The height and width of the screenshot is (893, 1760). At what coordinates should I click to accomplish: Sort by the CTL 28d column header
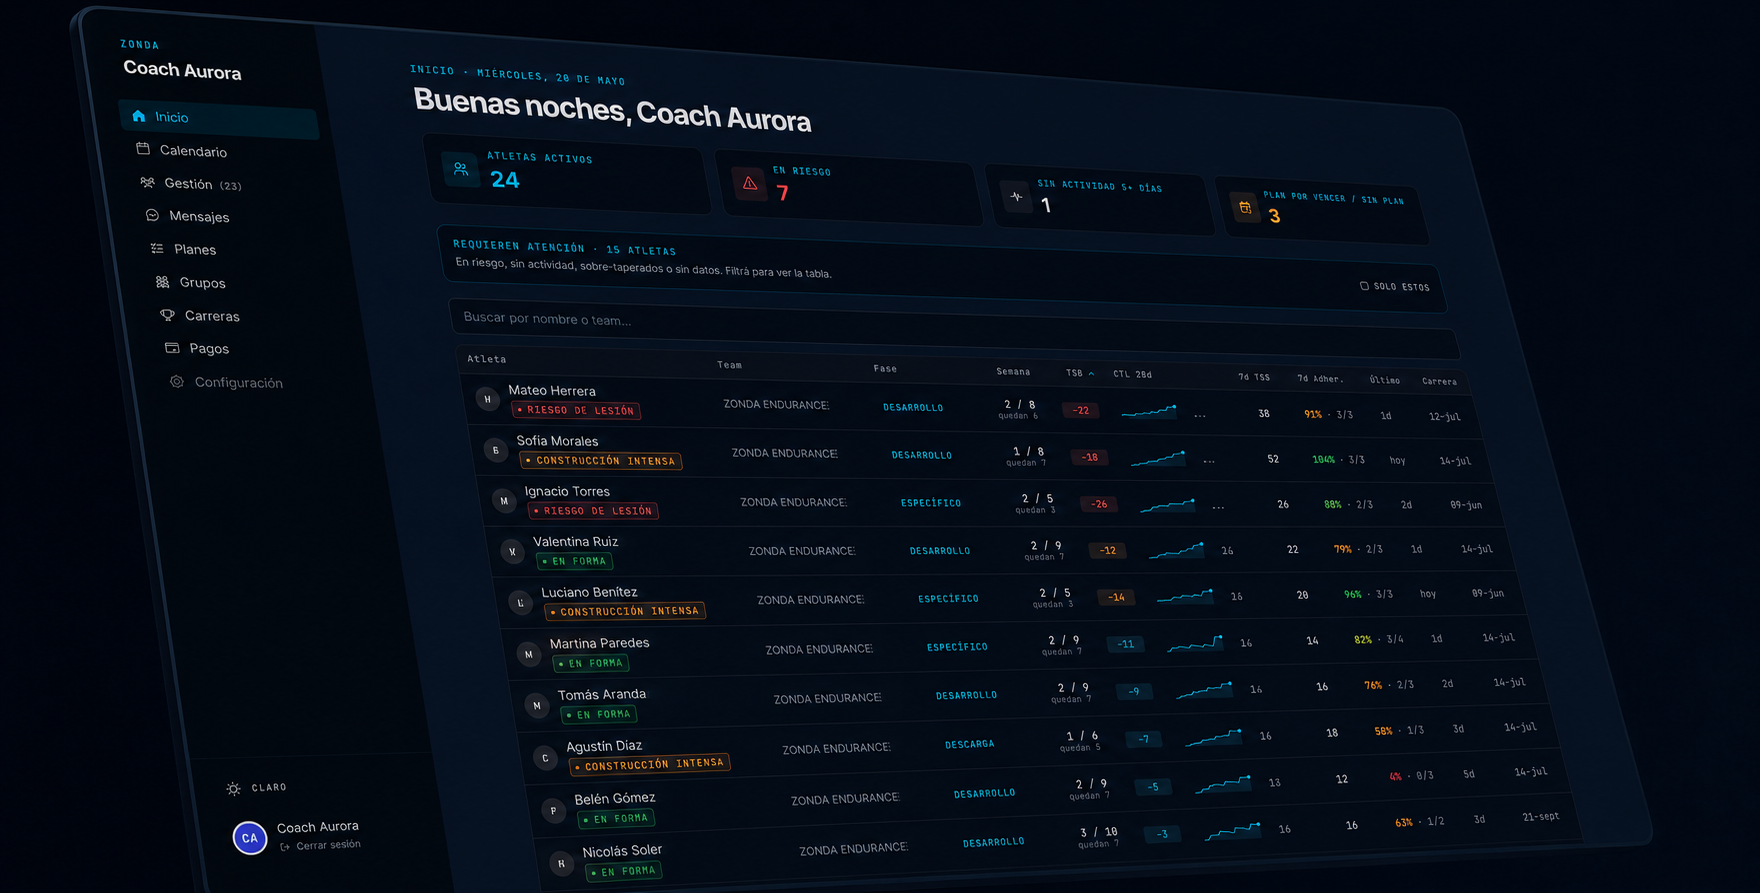1132,374
